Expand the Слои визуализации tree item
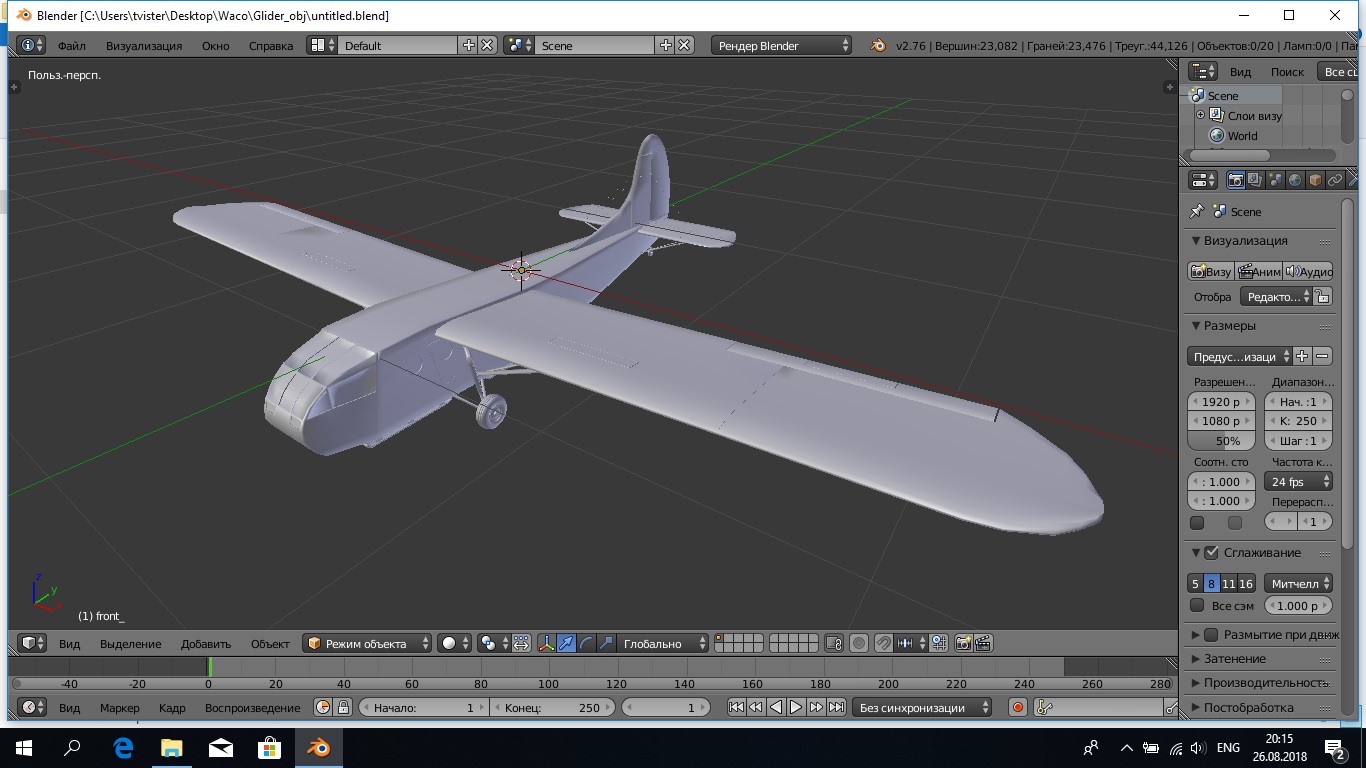The image size is (1366, 768). pyautogui.click(x=1201, y=115)
